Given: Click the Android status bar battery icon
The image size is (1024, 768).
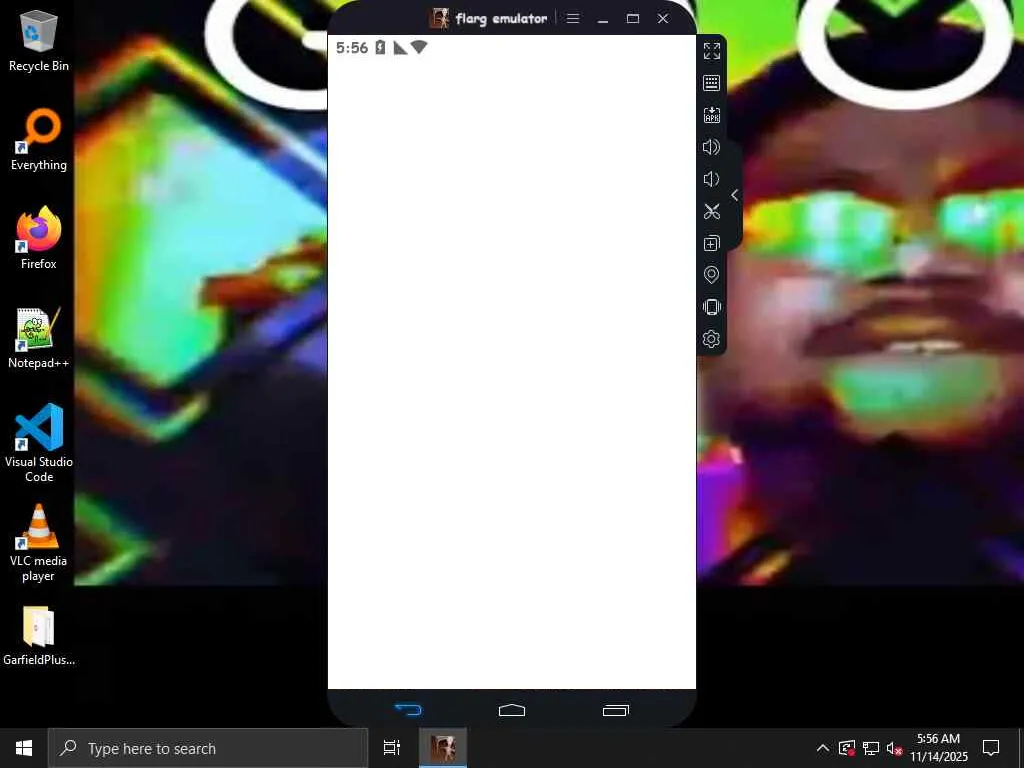Looking at the screenshot, I should coord(380,47).
